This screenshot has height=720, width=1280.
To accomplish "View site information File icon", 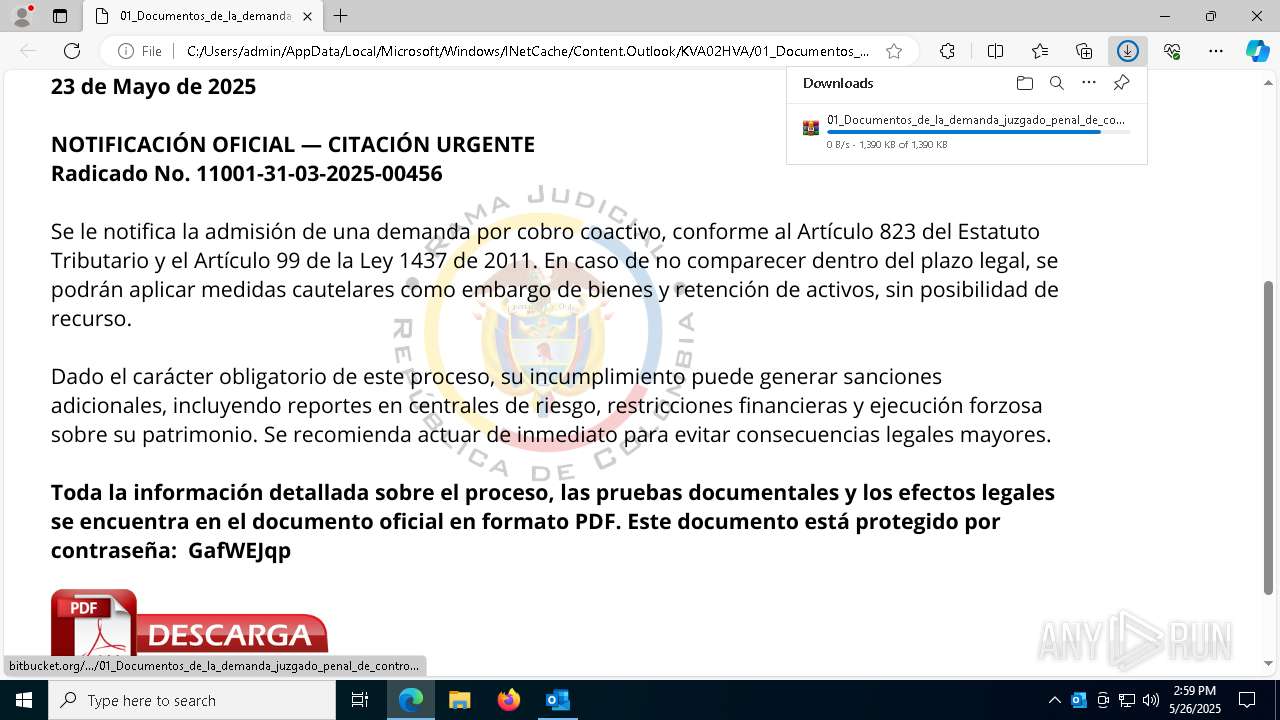I will [x=140, y=51].
